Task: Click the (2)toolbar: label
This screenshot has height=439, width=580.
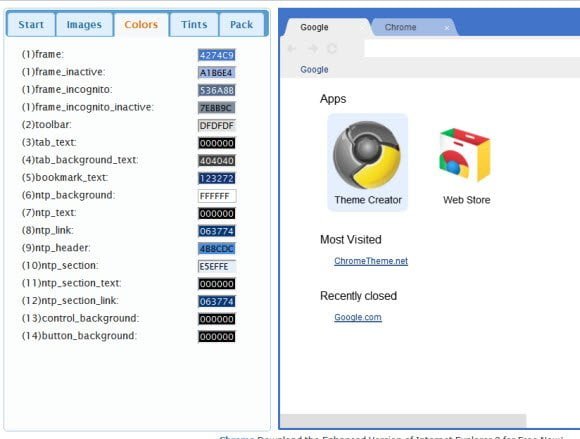Action: [46, 125]
